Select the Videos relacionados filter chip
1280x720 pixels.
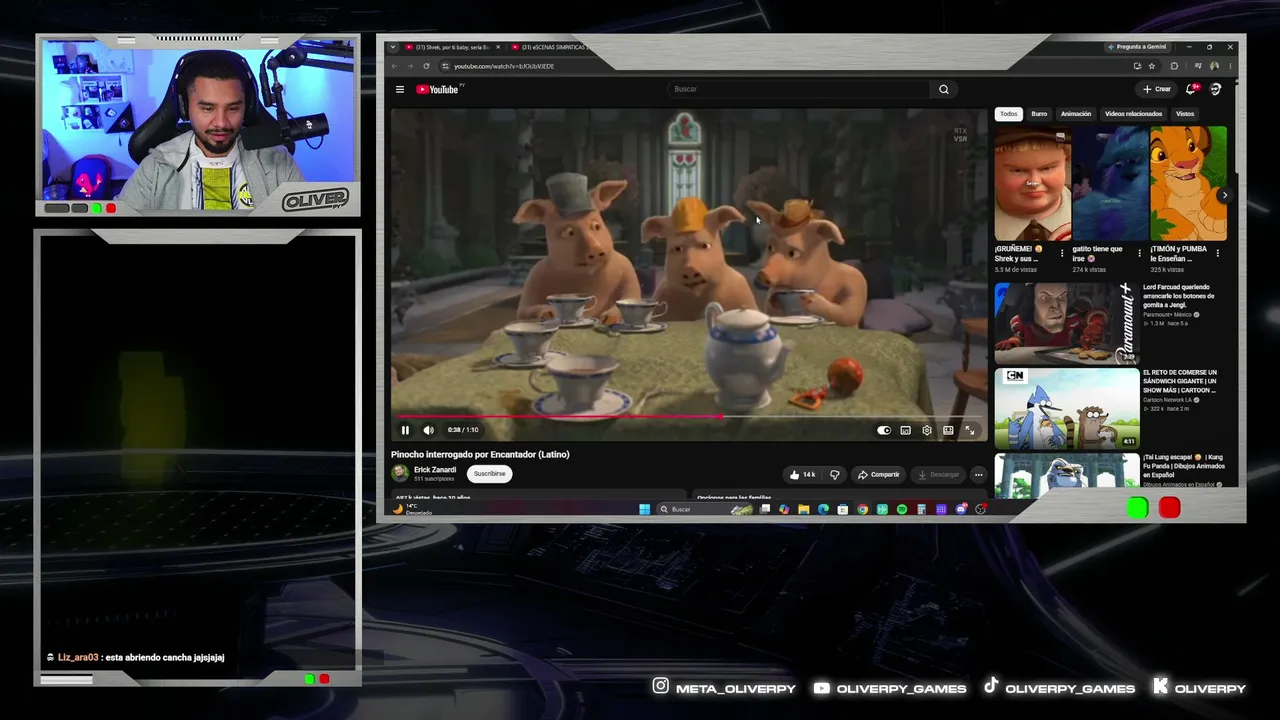coord(1134,114)
